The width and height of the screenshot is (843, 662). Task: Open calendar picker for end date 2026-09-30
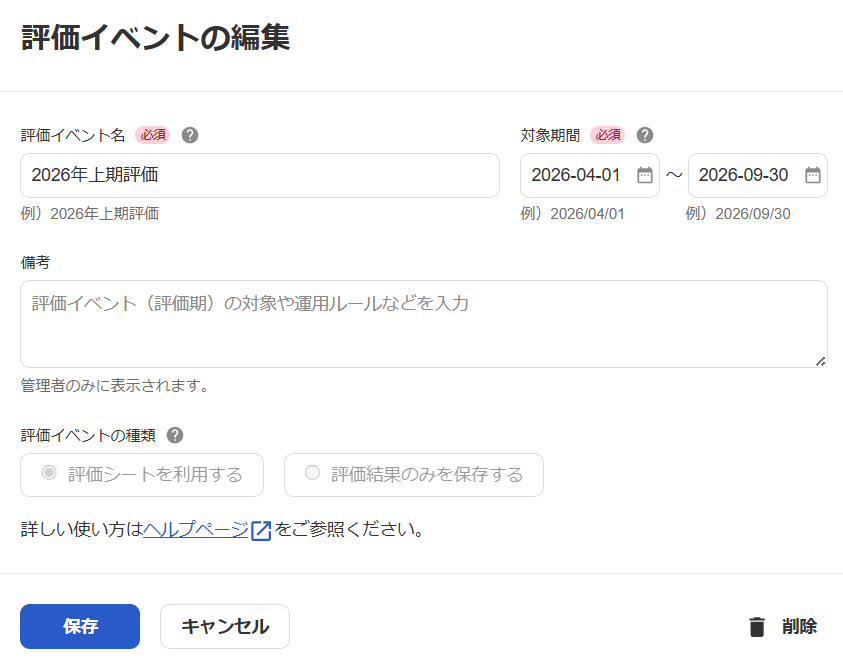[812, 175]
